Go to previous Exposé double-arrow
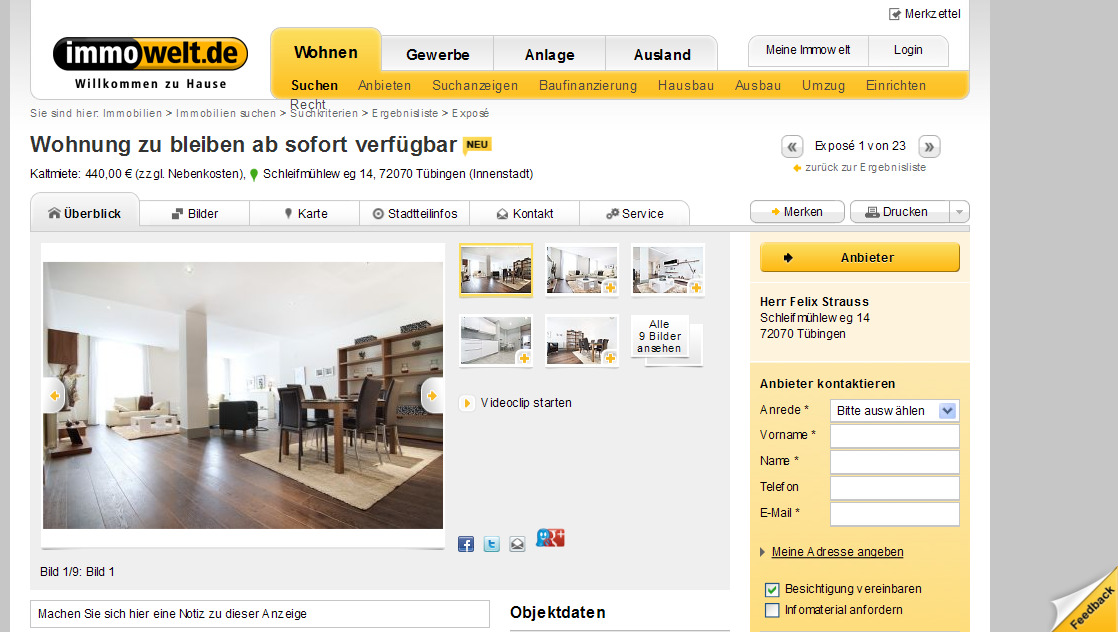 click(791, 146)
